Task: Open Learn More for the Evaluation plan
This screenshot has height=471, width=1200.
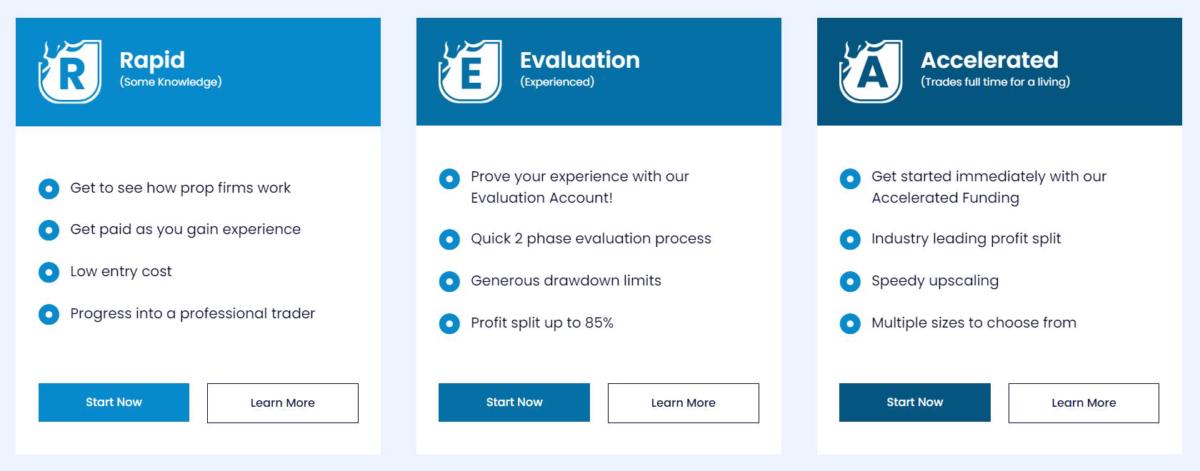Action: tap(683, 403)
